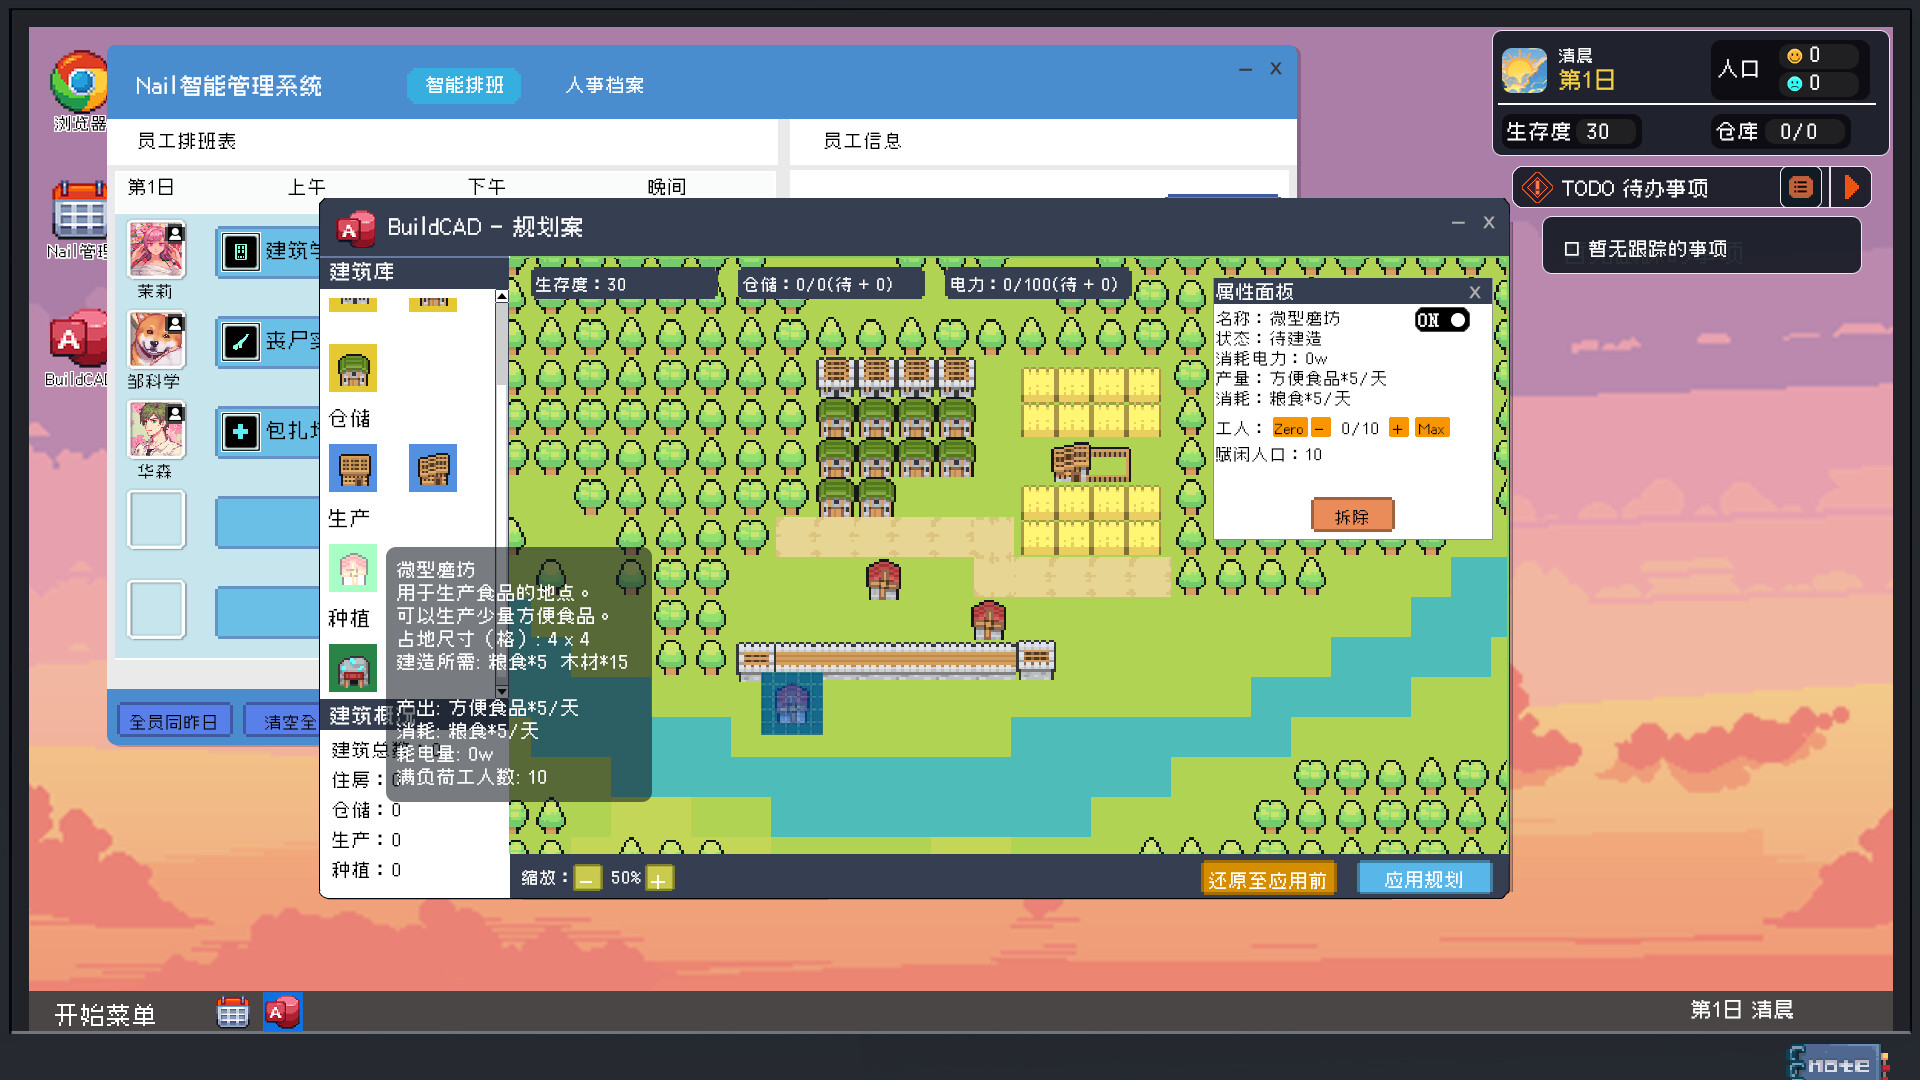Switch to the 人事档案 tab
The height and width of the screenshot is (1080, 1920).
604,86
